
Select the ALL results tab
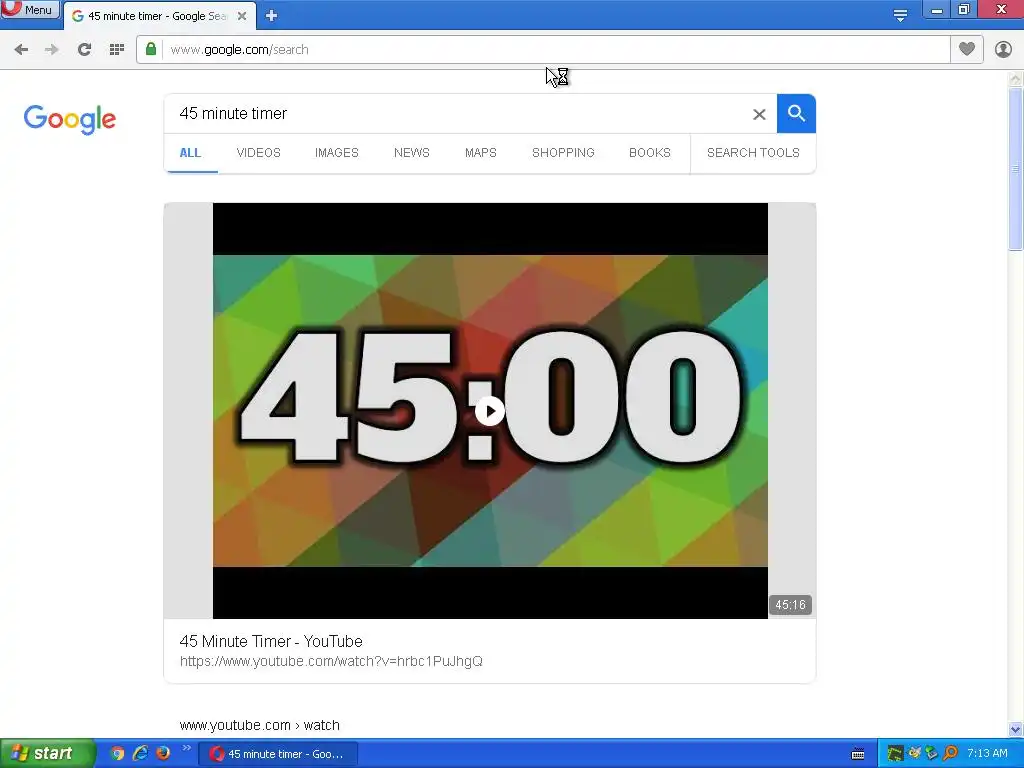(190, 153)
